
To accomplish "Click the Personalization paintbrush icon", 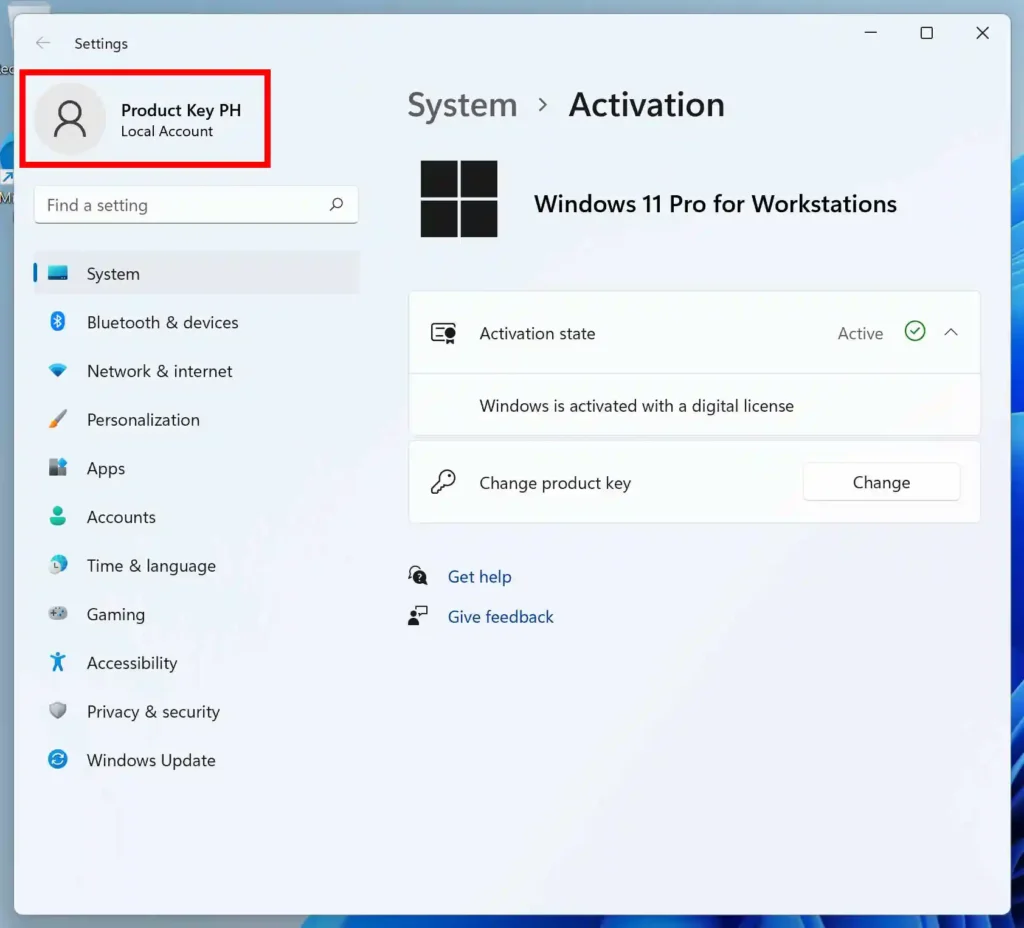I will click(57, 419).
